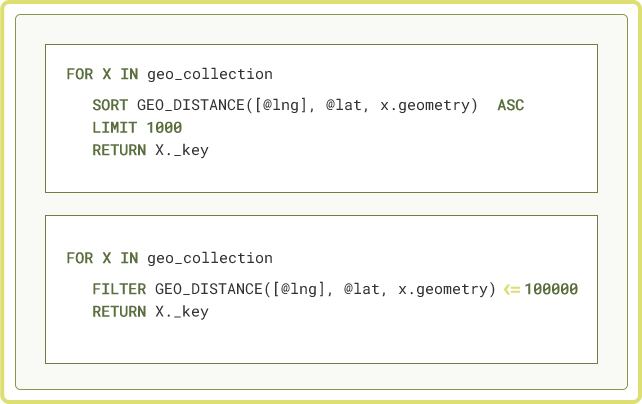Click the FILTER keyword

click(119, 289)
